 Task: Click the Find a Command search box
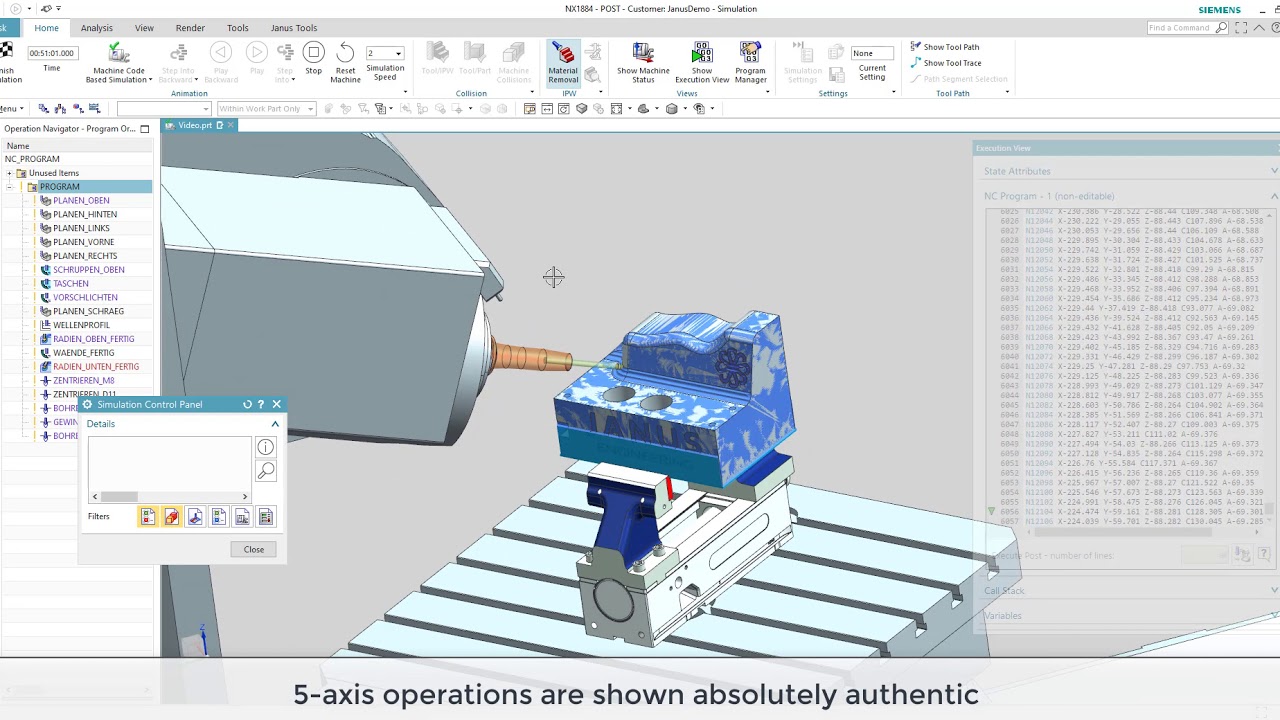[1188, 28]
